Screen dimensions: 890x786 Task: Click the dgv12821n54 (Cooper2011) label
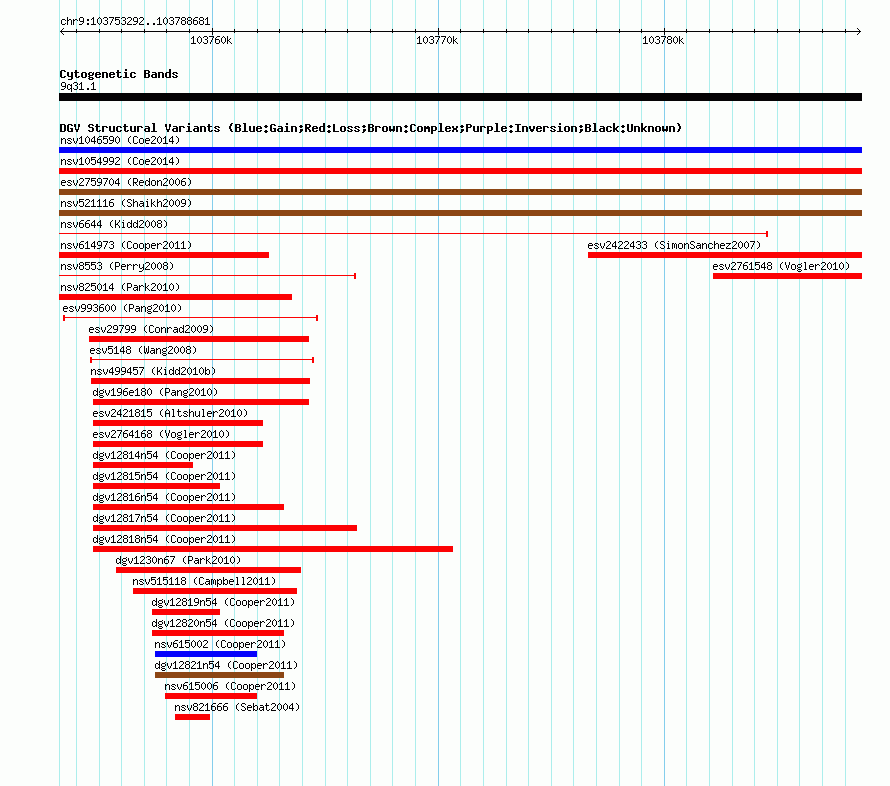pyautogui.click(x=226, y=665)
